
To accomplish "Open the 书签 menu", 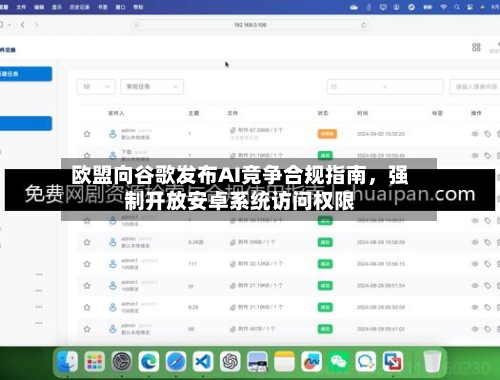I will point(103,7).
